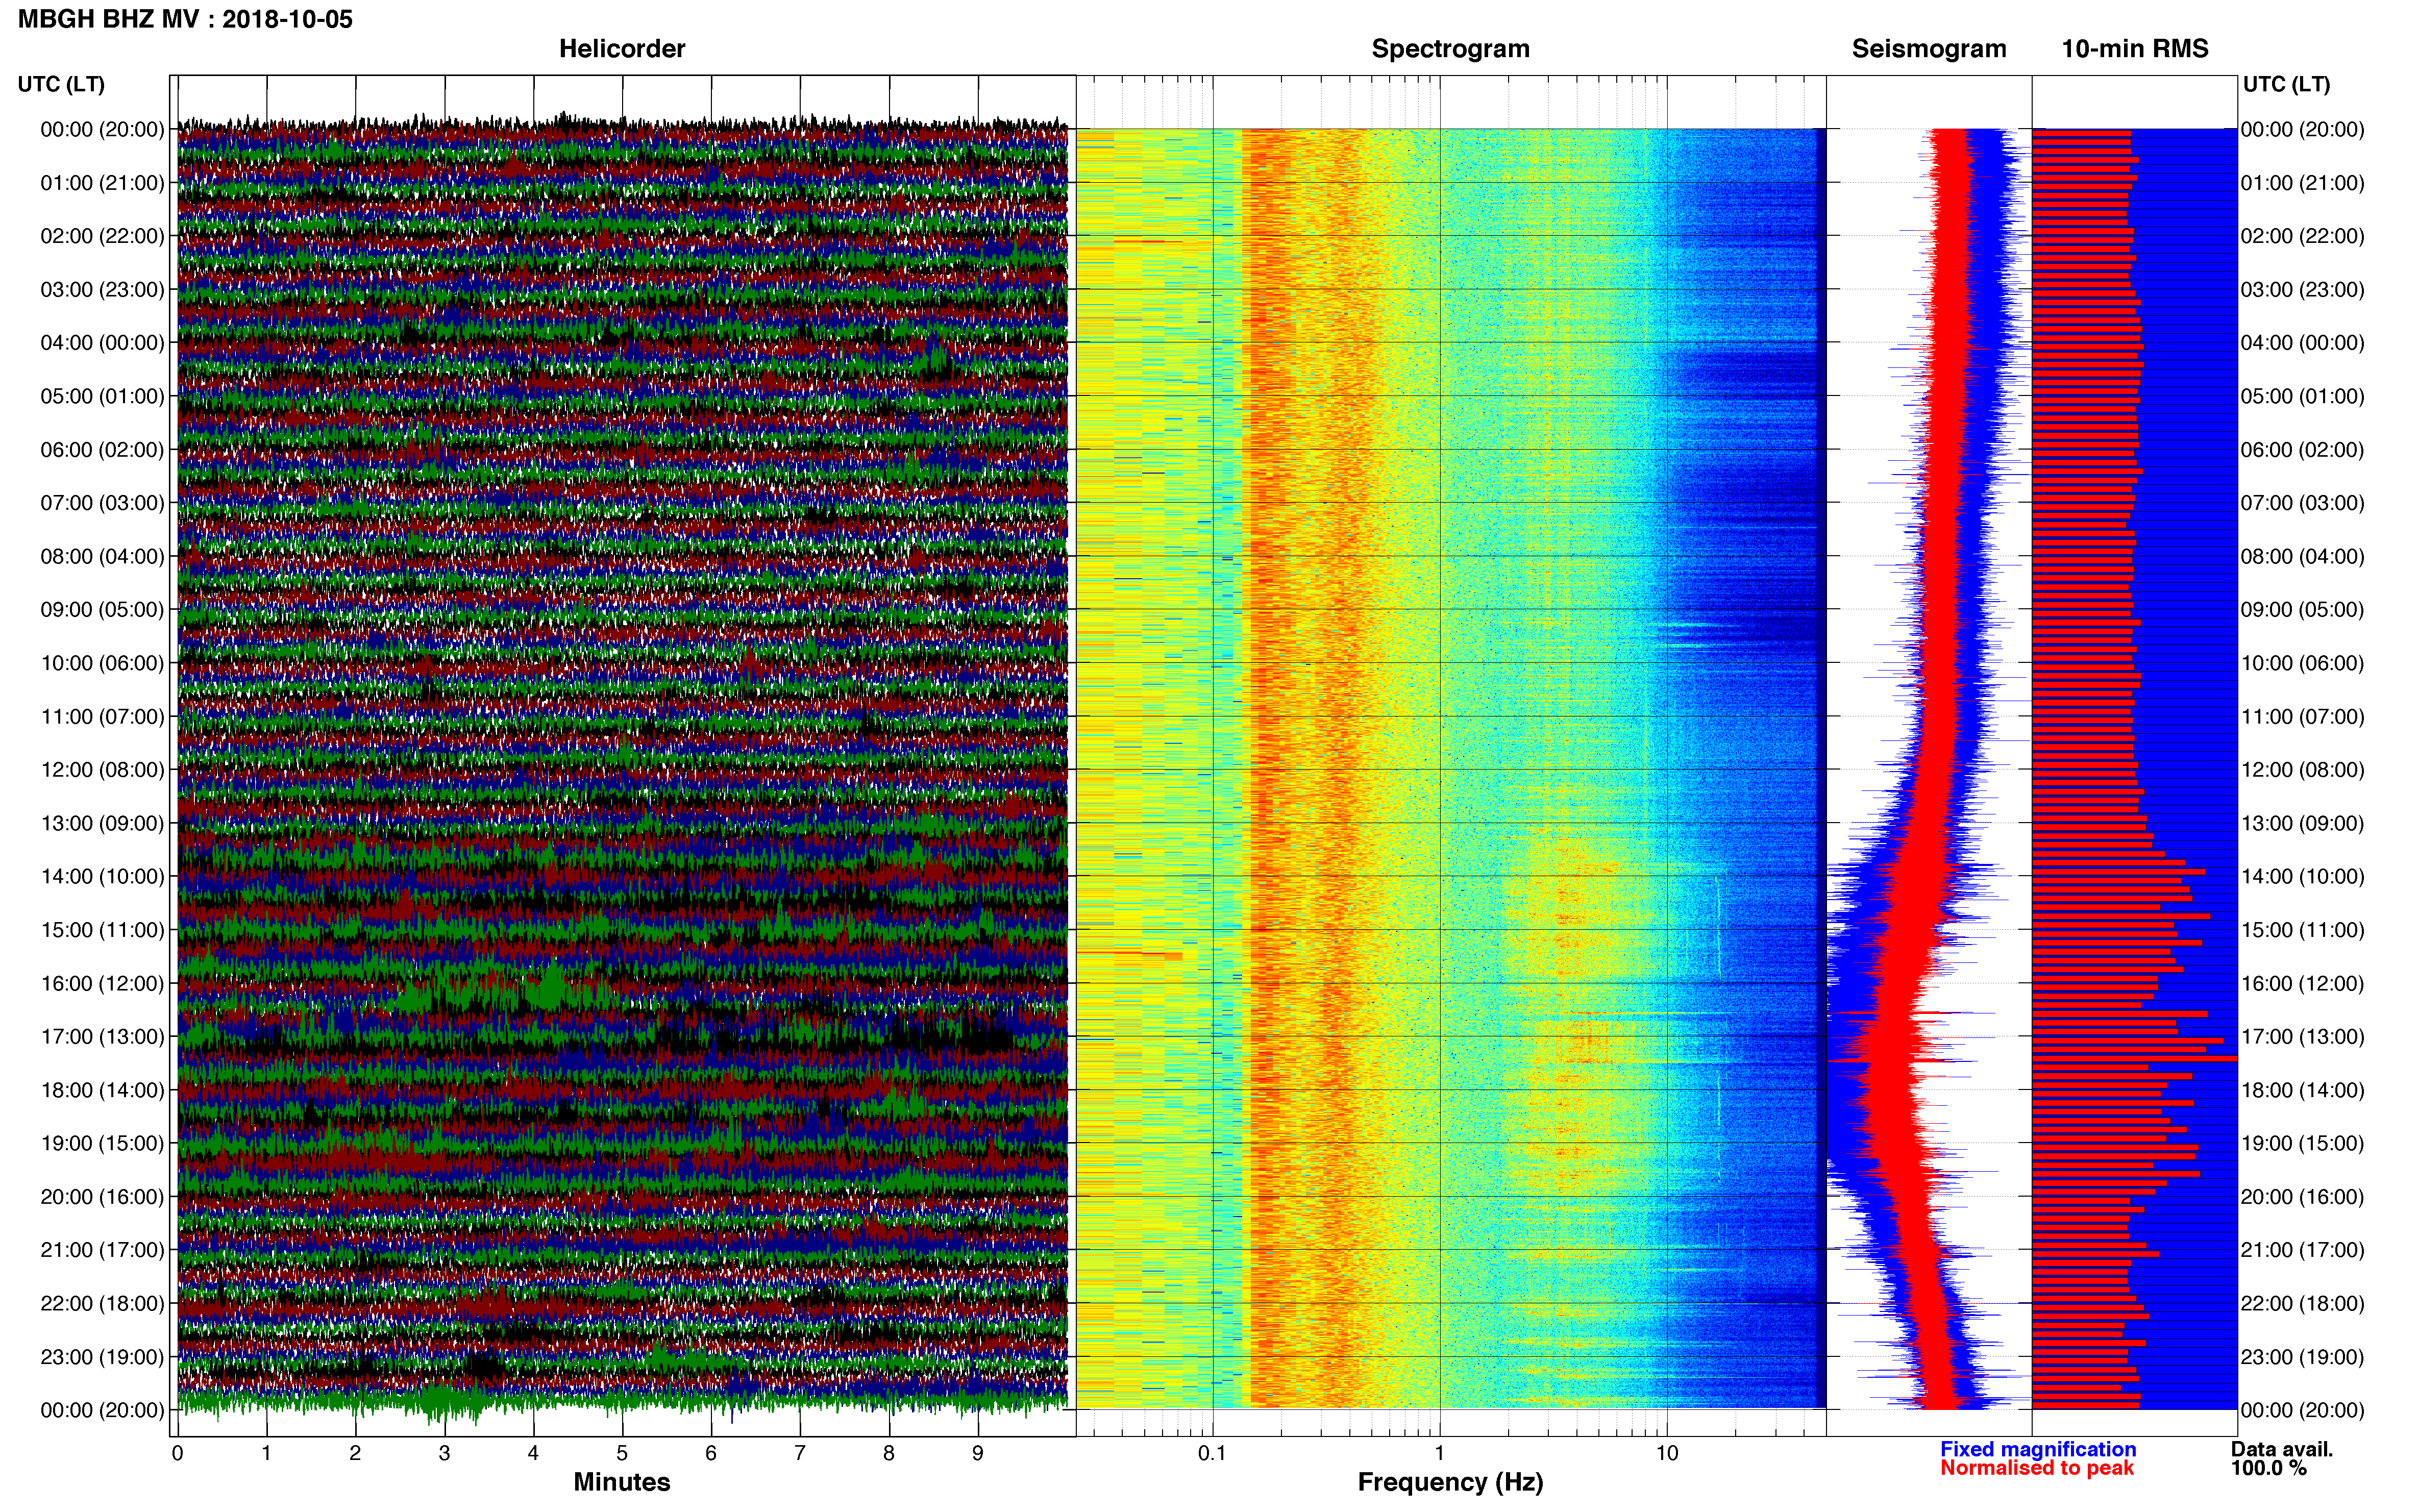Click tick label '4' on the Minutes axis
2419x1512 pixels.
point(533,1454)
